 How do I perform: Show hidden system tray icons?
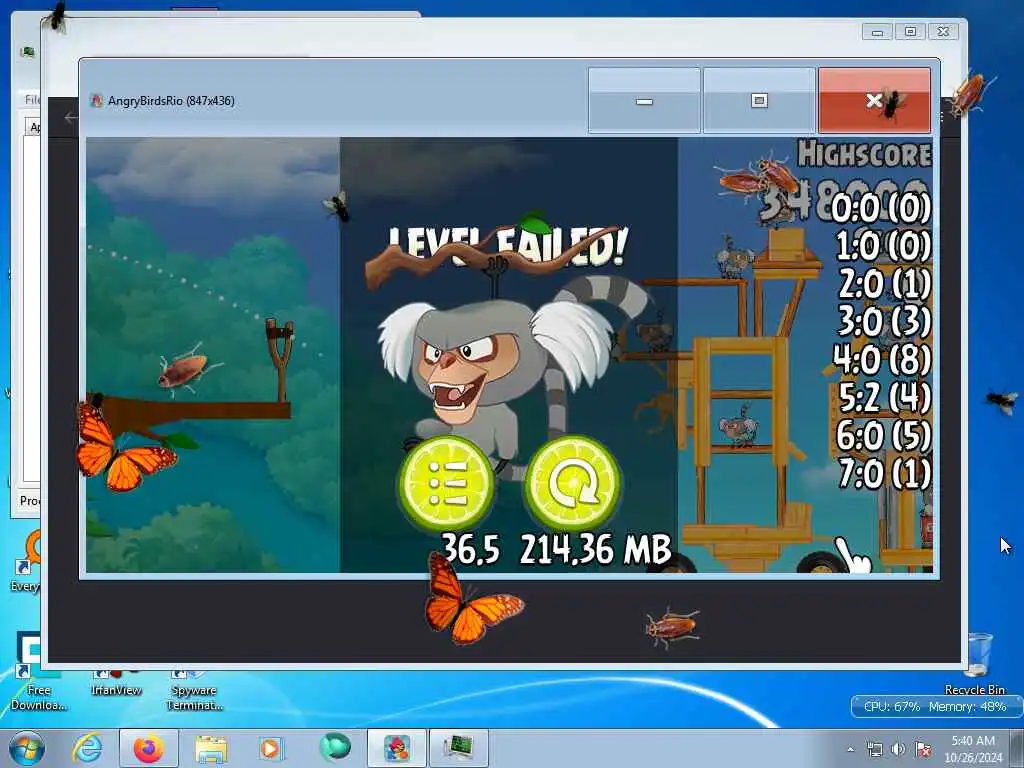(850, 749)
